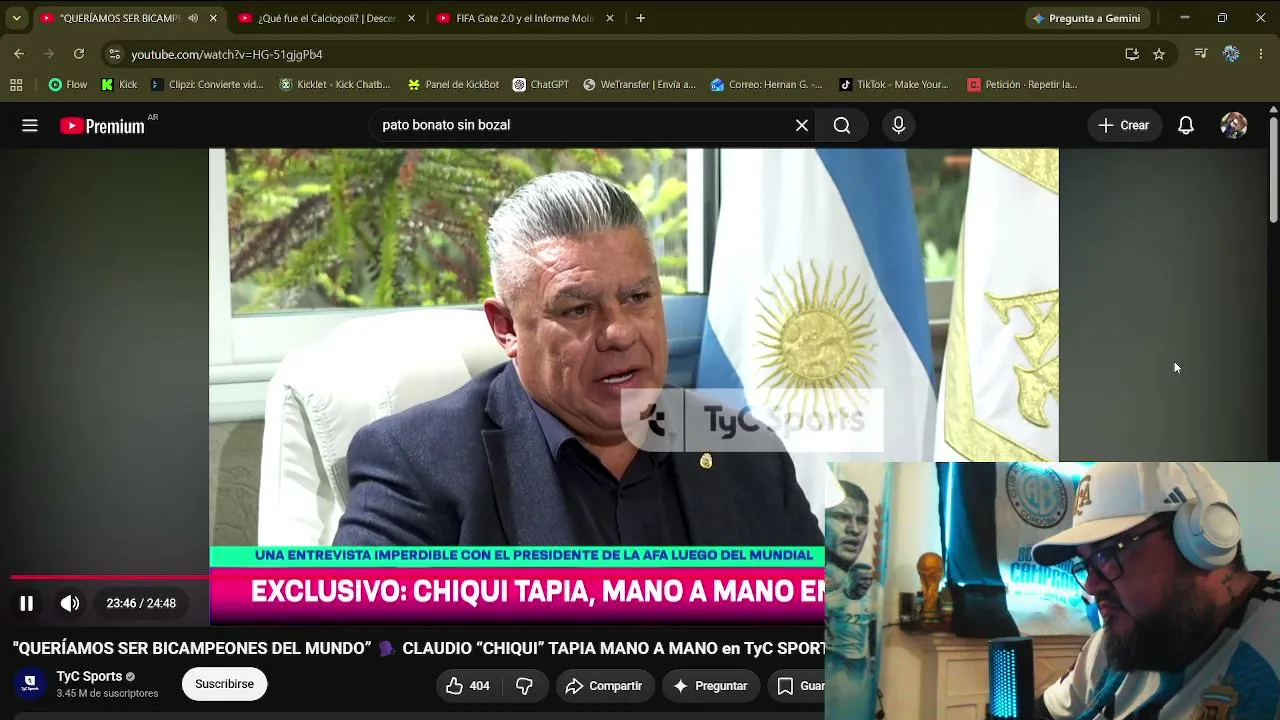Clear the YouTube search query
Viewport: 1280px width, 720px height.
[x=802, y=125]
